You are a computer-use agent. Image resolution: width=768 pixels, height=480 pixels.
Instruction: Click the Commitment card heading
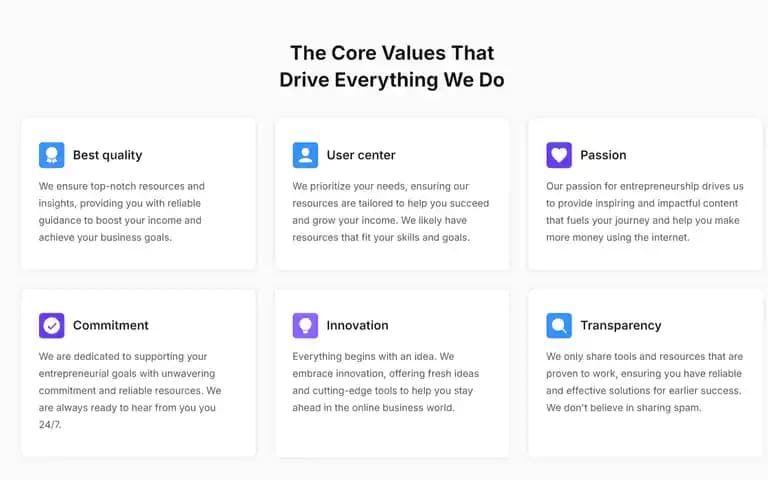pos(111,325)
